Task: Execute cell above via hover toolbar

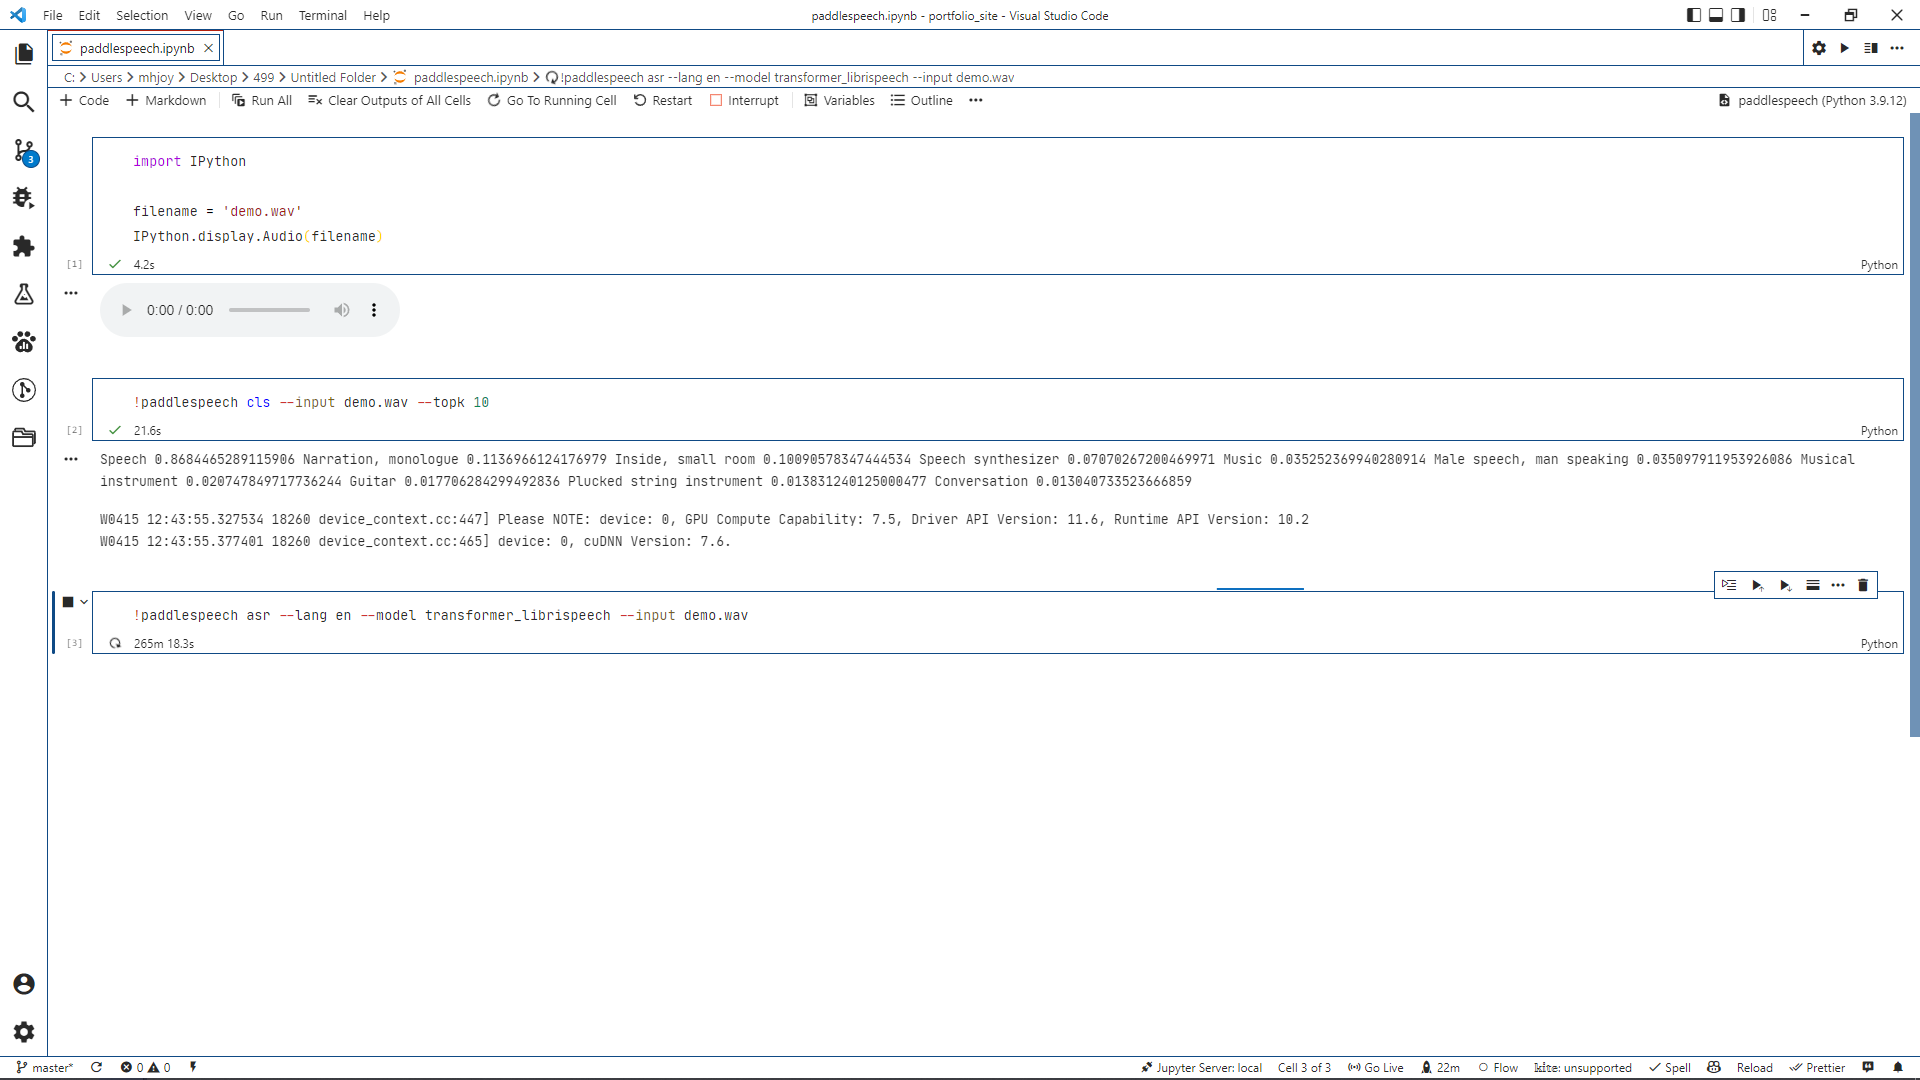Action: point(1758,585)
